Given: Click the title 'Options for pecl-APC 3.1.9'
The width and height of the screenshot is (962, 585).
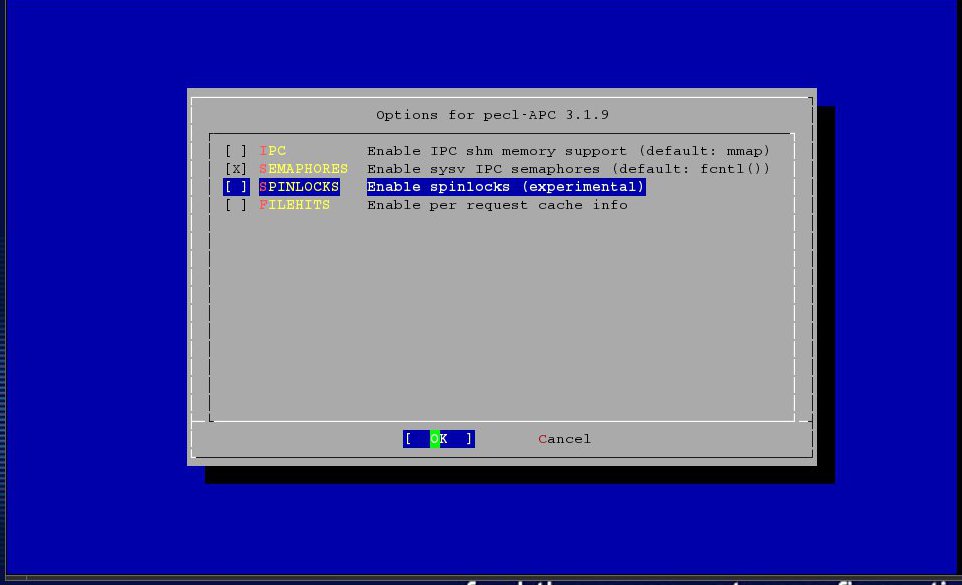Looking at the screenshot, I should [x=493, y=115].
